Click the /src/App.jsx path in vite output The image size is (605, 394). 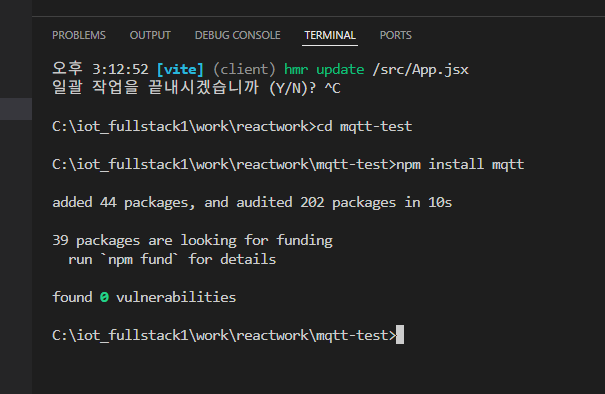click(420, 69)
